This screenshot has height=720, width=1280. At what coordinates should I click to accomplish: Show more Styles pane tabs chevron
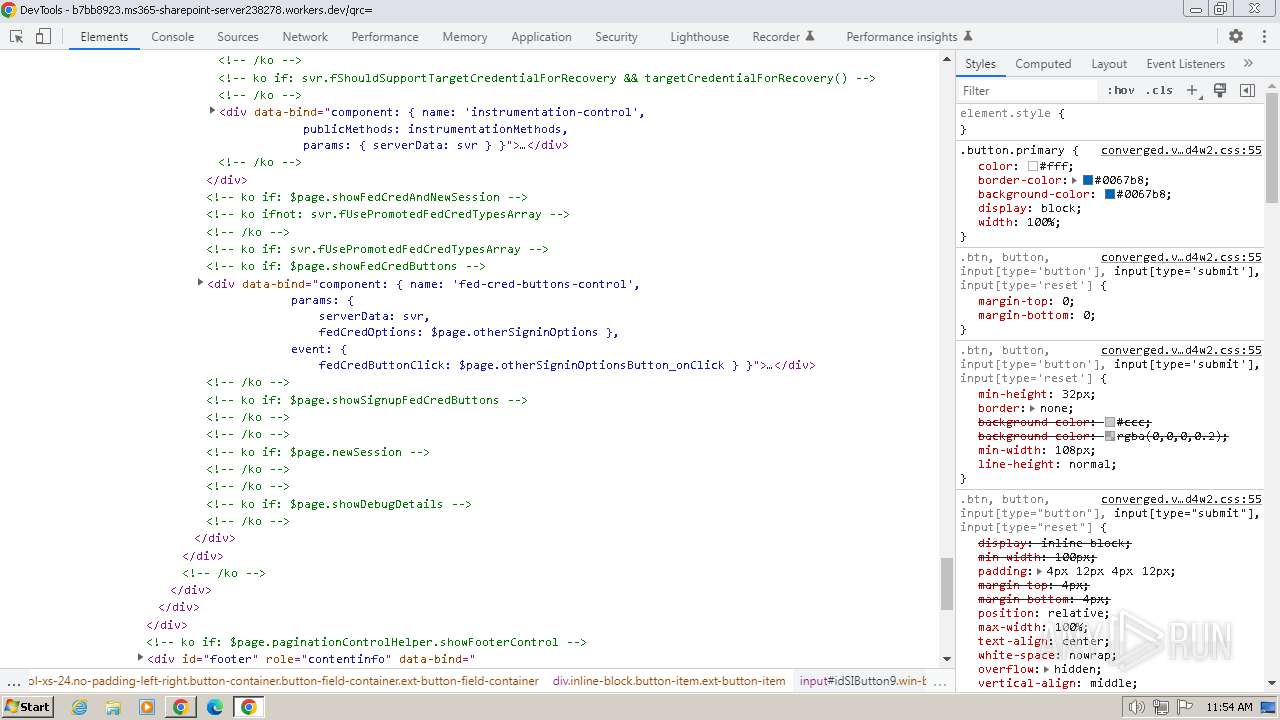(x=1248, y=63)
